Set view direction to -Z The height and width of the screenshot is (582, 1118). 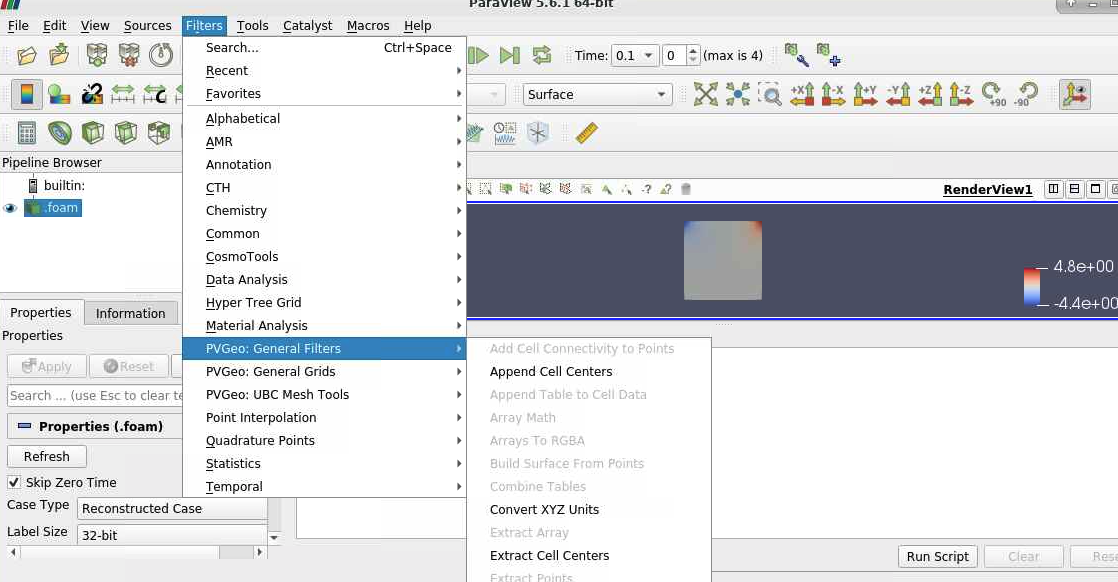(x=961, y=94)
